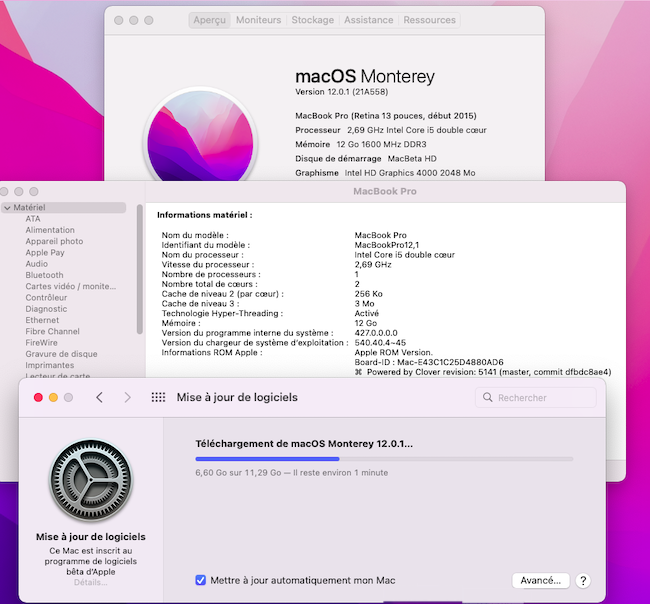
Task: Select Ethernet in the sidebar
Action: point(42,320)
